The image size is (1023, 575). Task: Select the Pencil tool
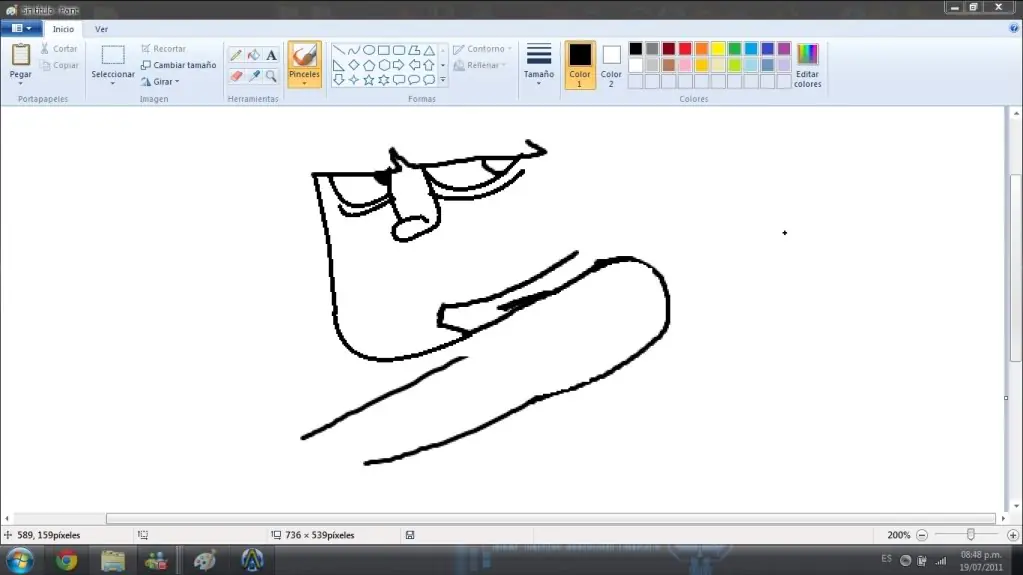click(x=236, y=55)
